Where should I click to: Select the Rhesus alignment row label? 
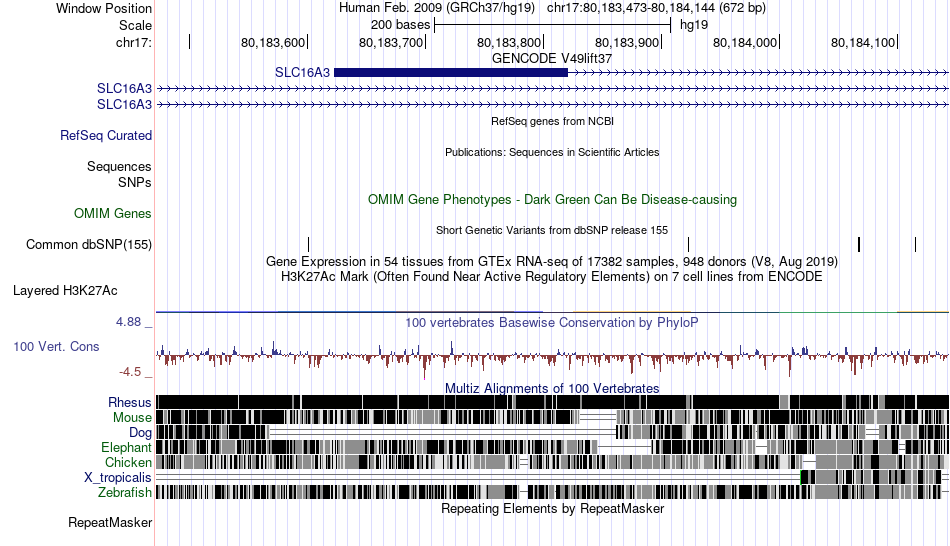coord(130,402)
